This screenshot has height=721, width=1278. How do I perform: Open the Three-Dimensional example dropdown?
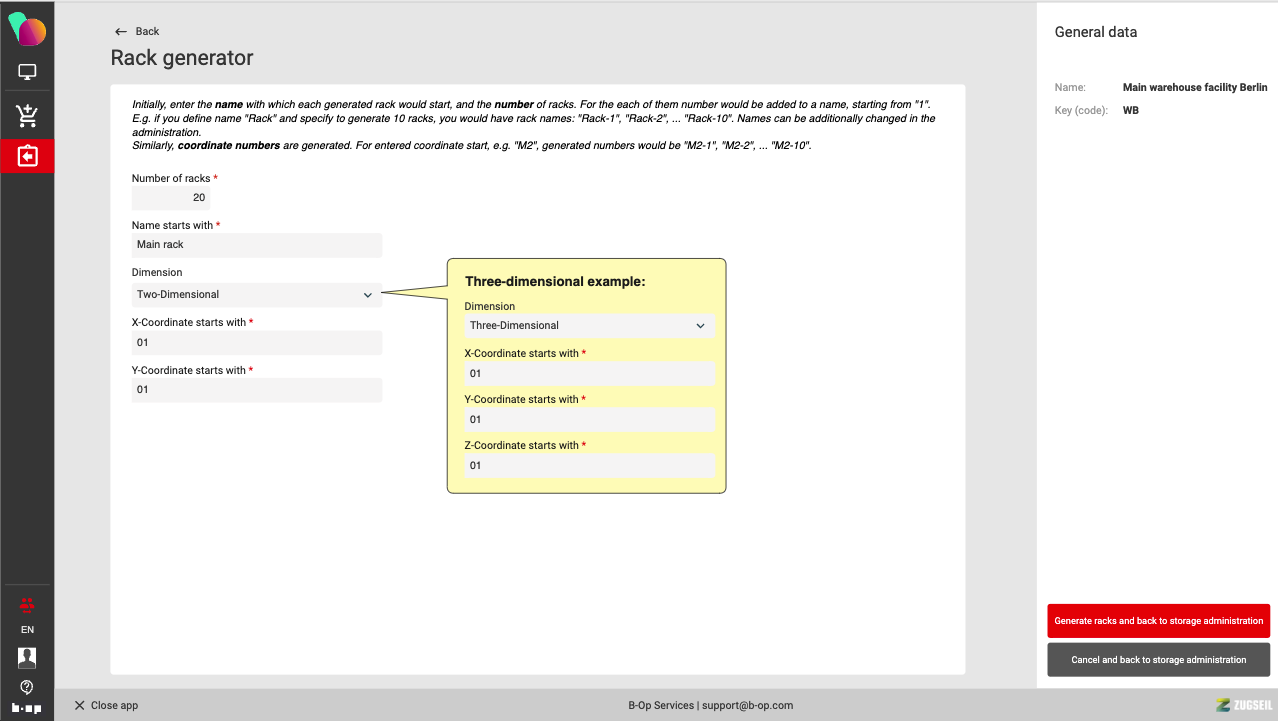click(589, 326)
